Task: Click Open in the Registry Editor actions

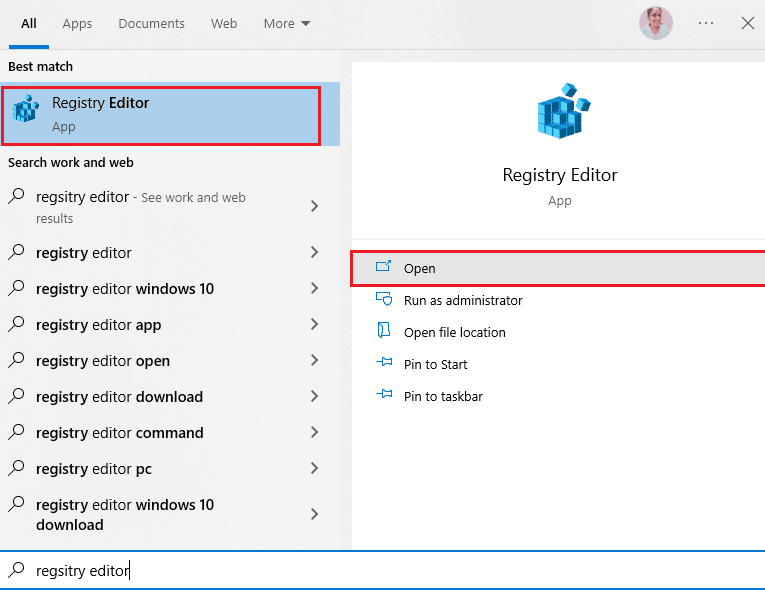Action: pyautogui.click(x=420, y=268)
